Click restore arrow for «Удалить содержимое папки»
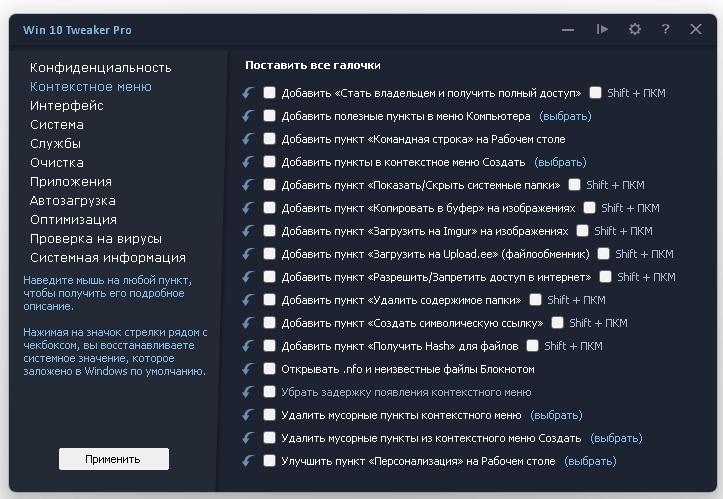This screenshot has height=499, width=723. pyautogui.click(x=248, y=300)
